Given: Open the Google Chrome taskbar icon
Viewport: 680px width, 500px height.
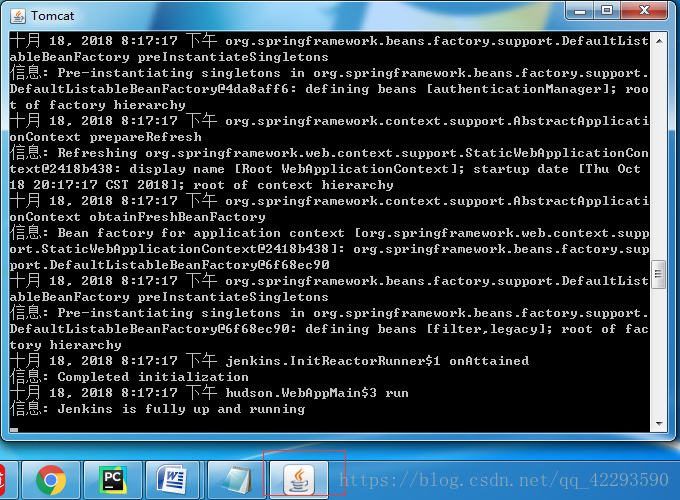Looking at the screenshot, I should (x=51, y=480).
